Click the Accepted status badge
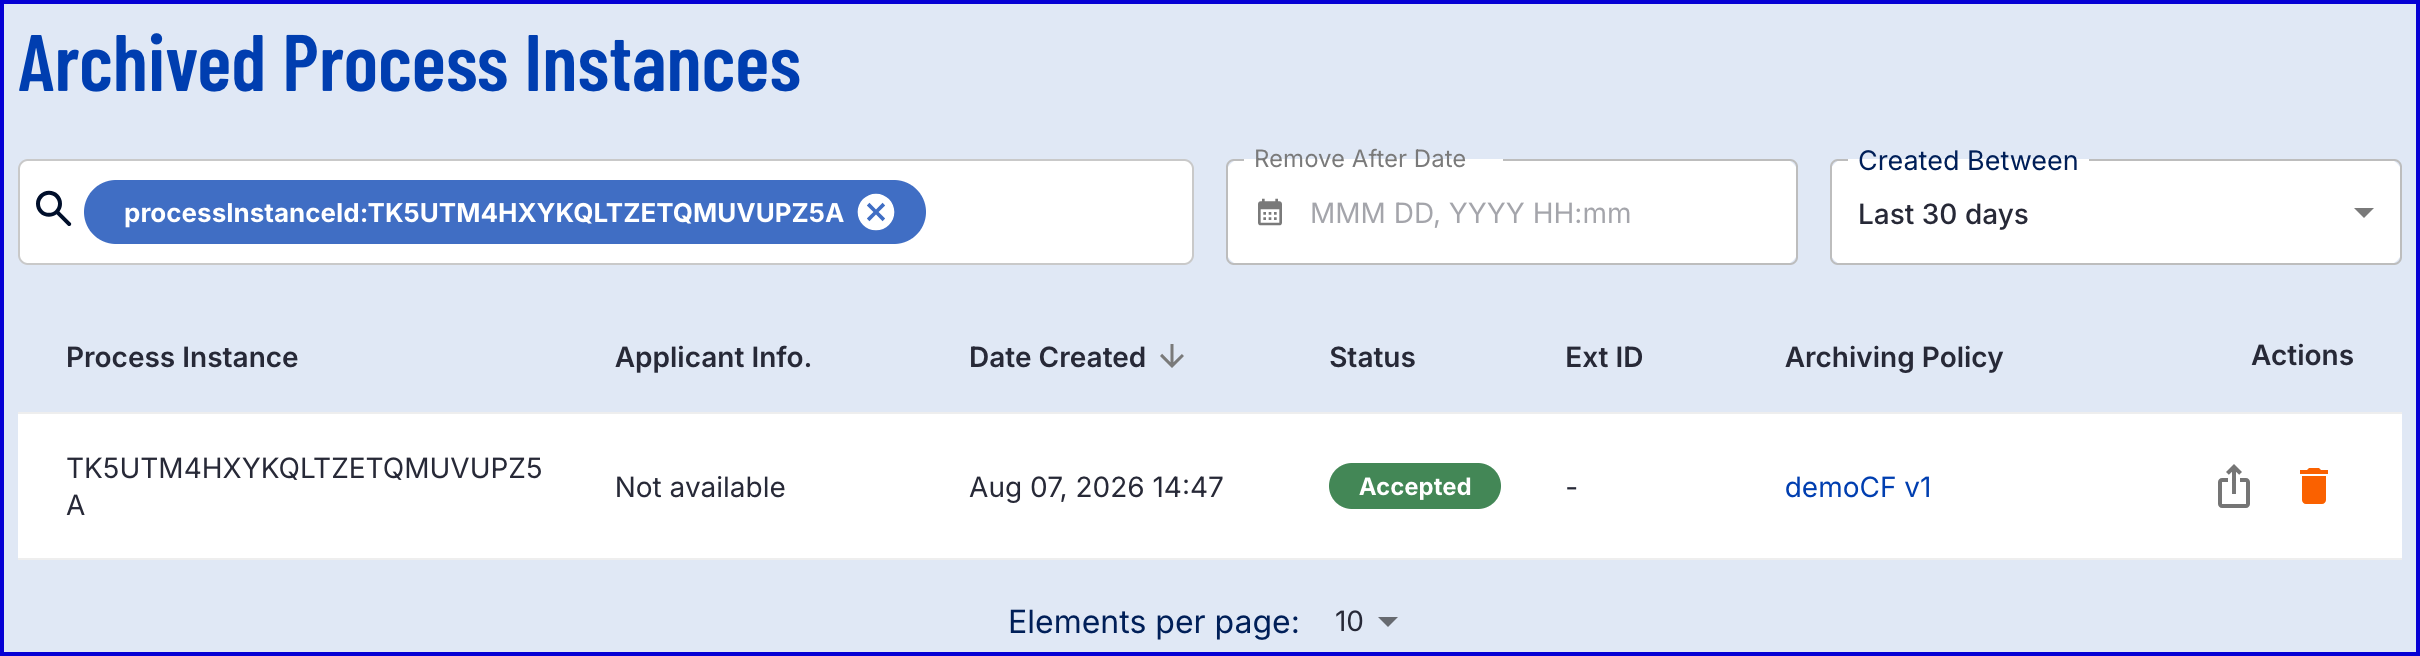Image resolution: width=2420 pixels, height=656 pixels. [x=1414, y=486]
